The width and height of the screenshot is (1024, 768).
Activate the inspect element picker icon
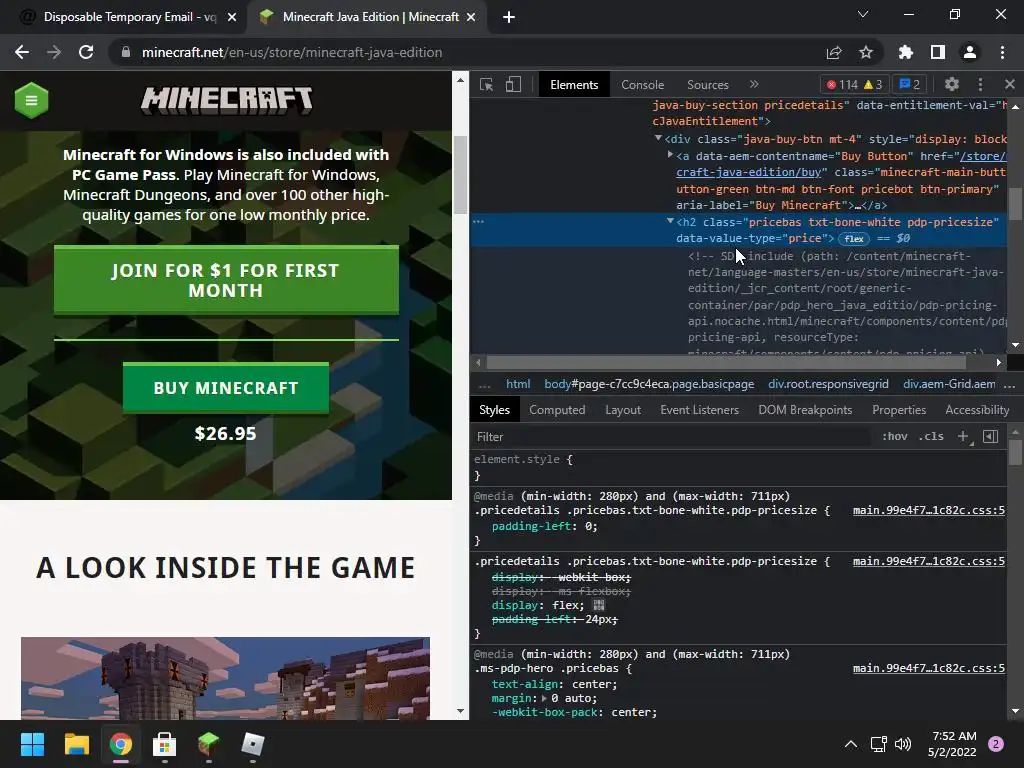487,85
